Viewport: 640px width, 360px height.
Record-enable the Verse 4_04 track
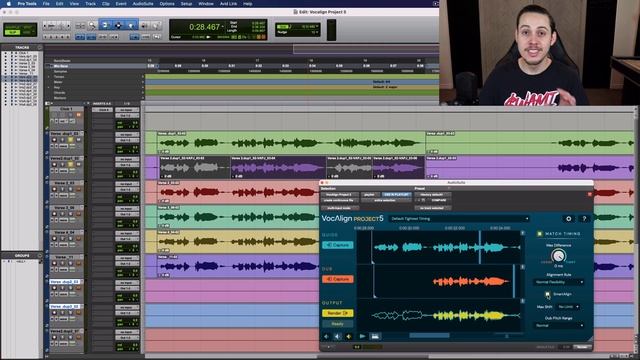tap(54, 239)
